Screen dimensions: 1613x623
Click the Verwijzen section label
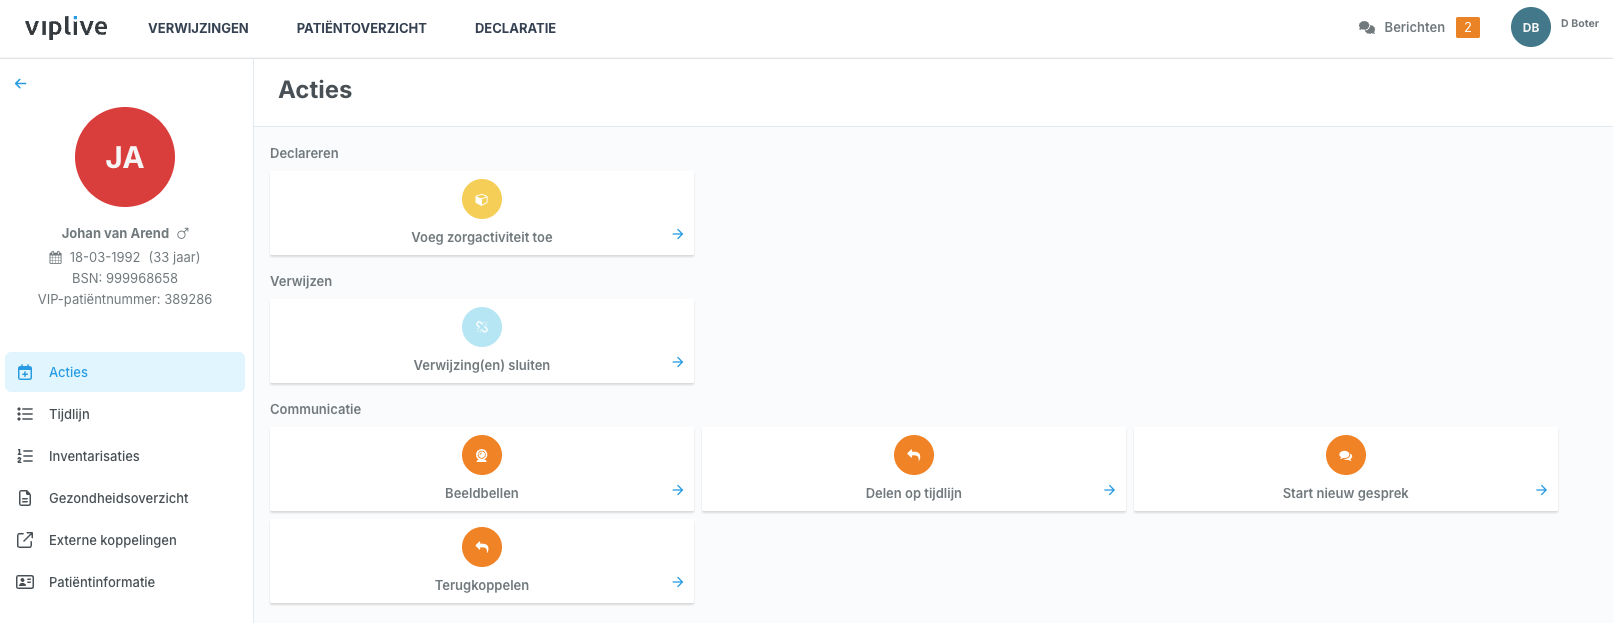(301, 281)
